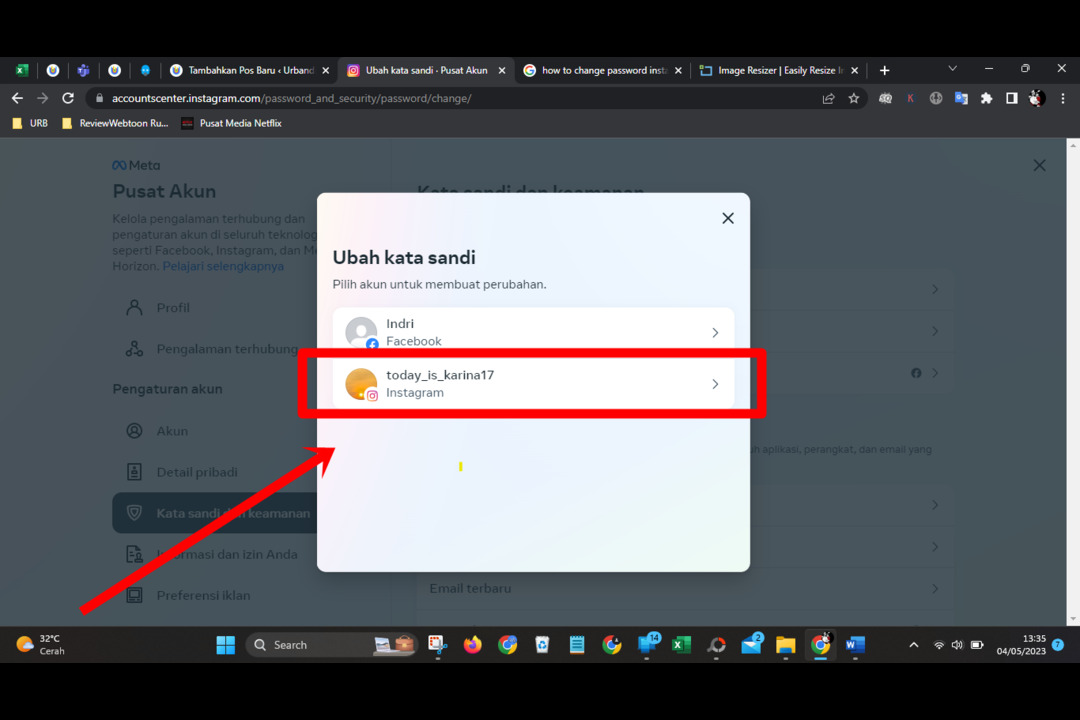Select the pinned green Excel tab
The height and width of the screenshot is (720, 1080).
click(x=22, y=70)
